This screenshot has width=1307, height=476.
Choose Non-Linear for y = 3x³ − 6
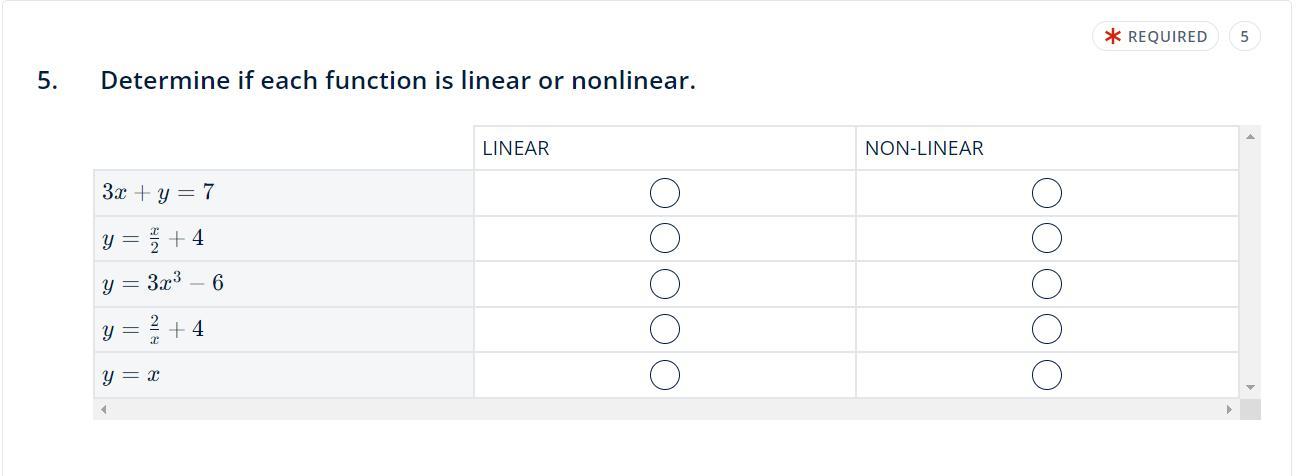pos(1046,284)
